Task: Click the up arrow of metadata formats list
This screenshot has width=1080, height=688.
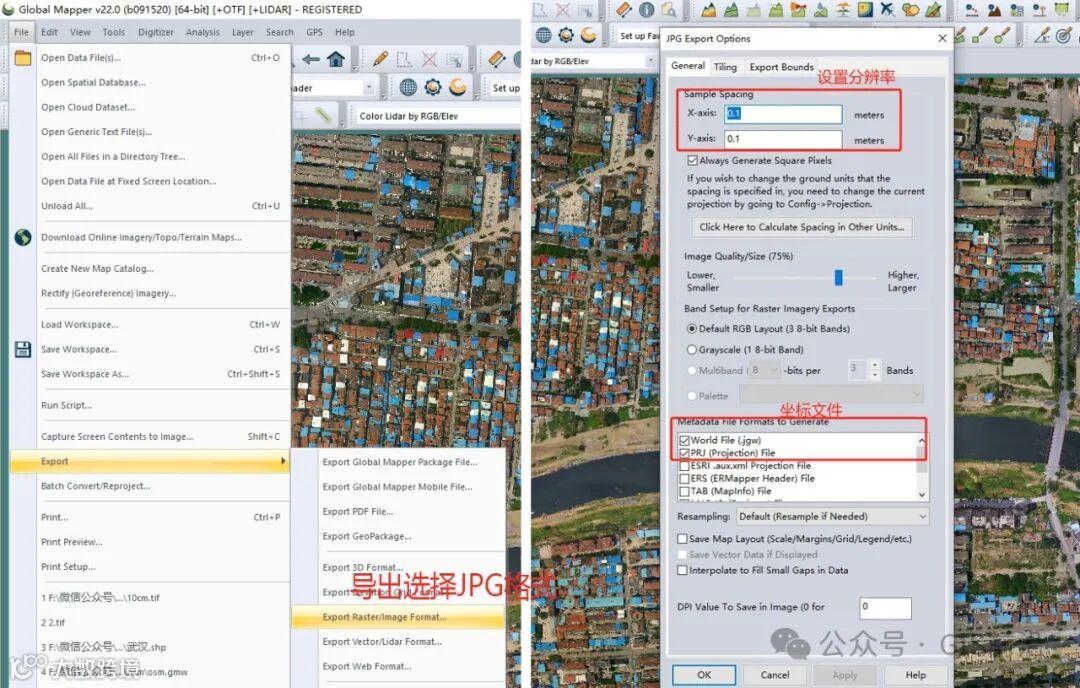Action: [x=922, y=440]
